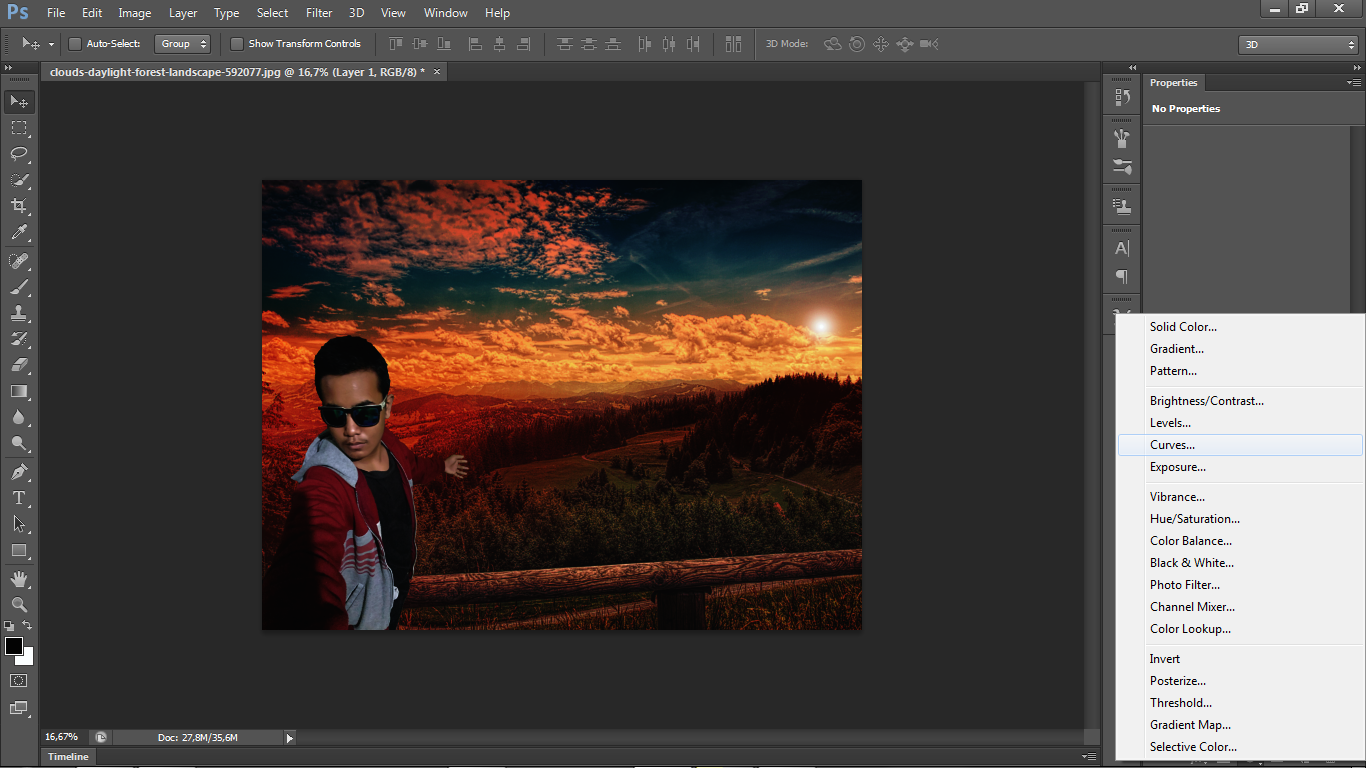Choose Hue/Saturation... adjustment entry
Viewport: 1366px width, 768px height.
[x=1194, y=519]
